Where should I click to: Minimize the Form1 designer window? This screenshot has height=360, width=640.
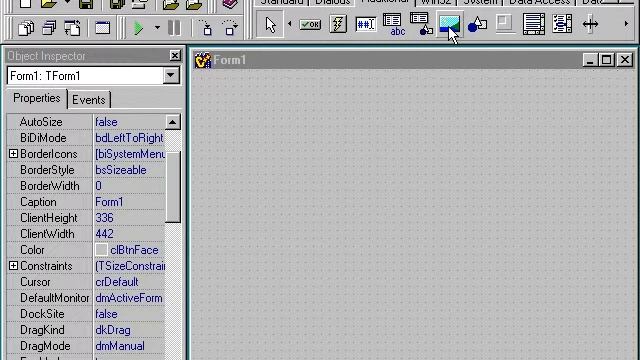589,60
